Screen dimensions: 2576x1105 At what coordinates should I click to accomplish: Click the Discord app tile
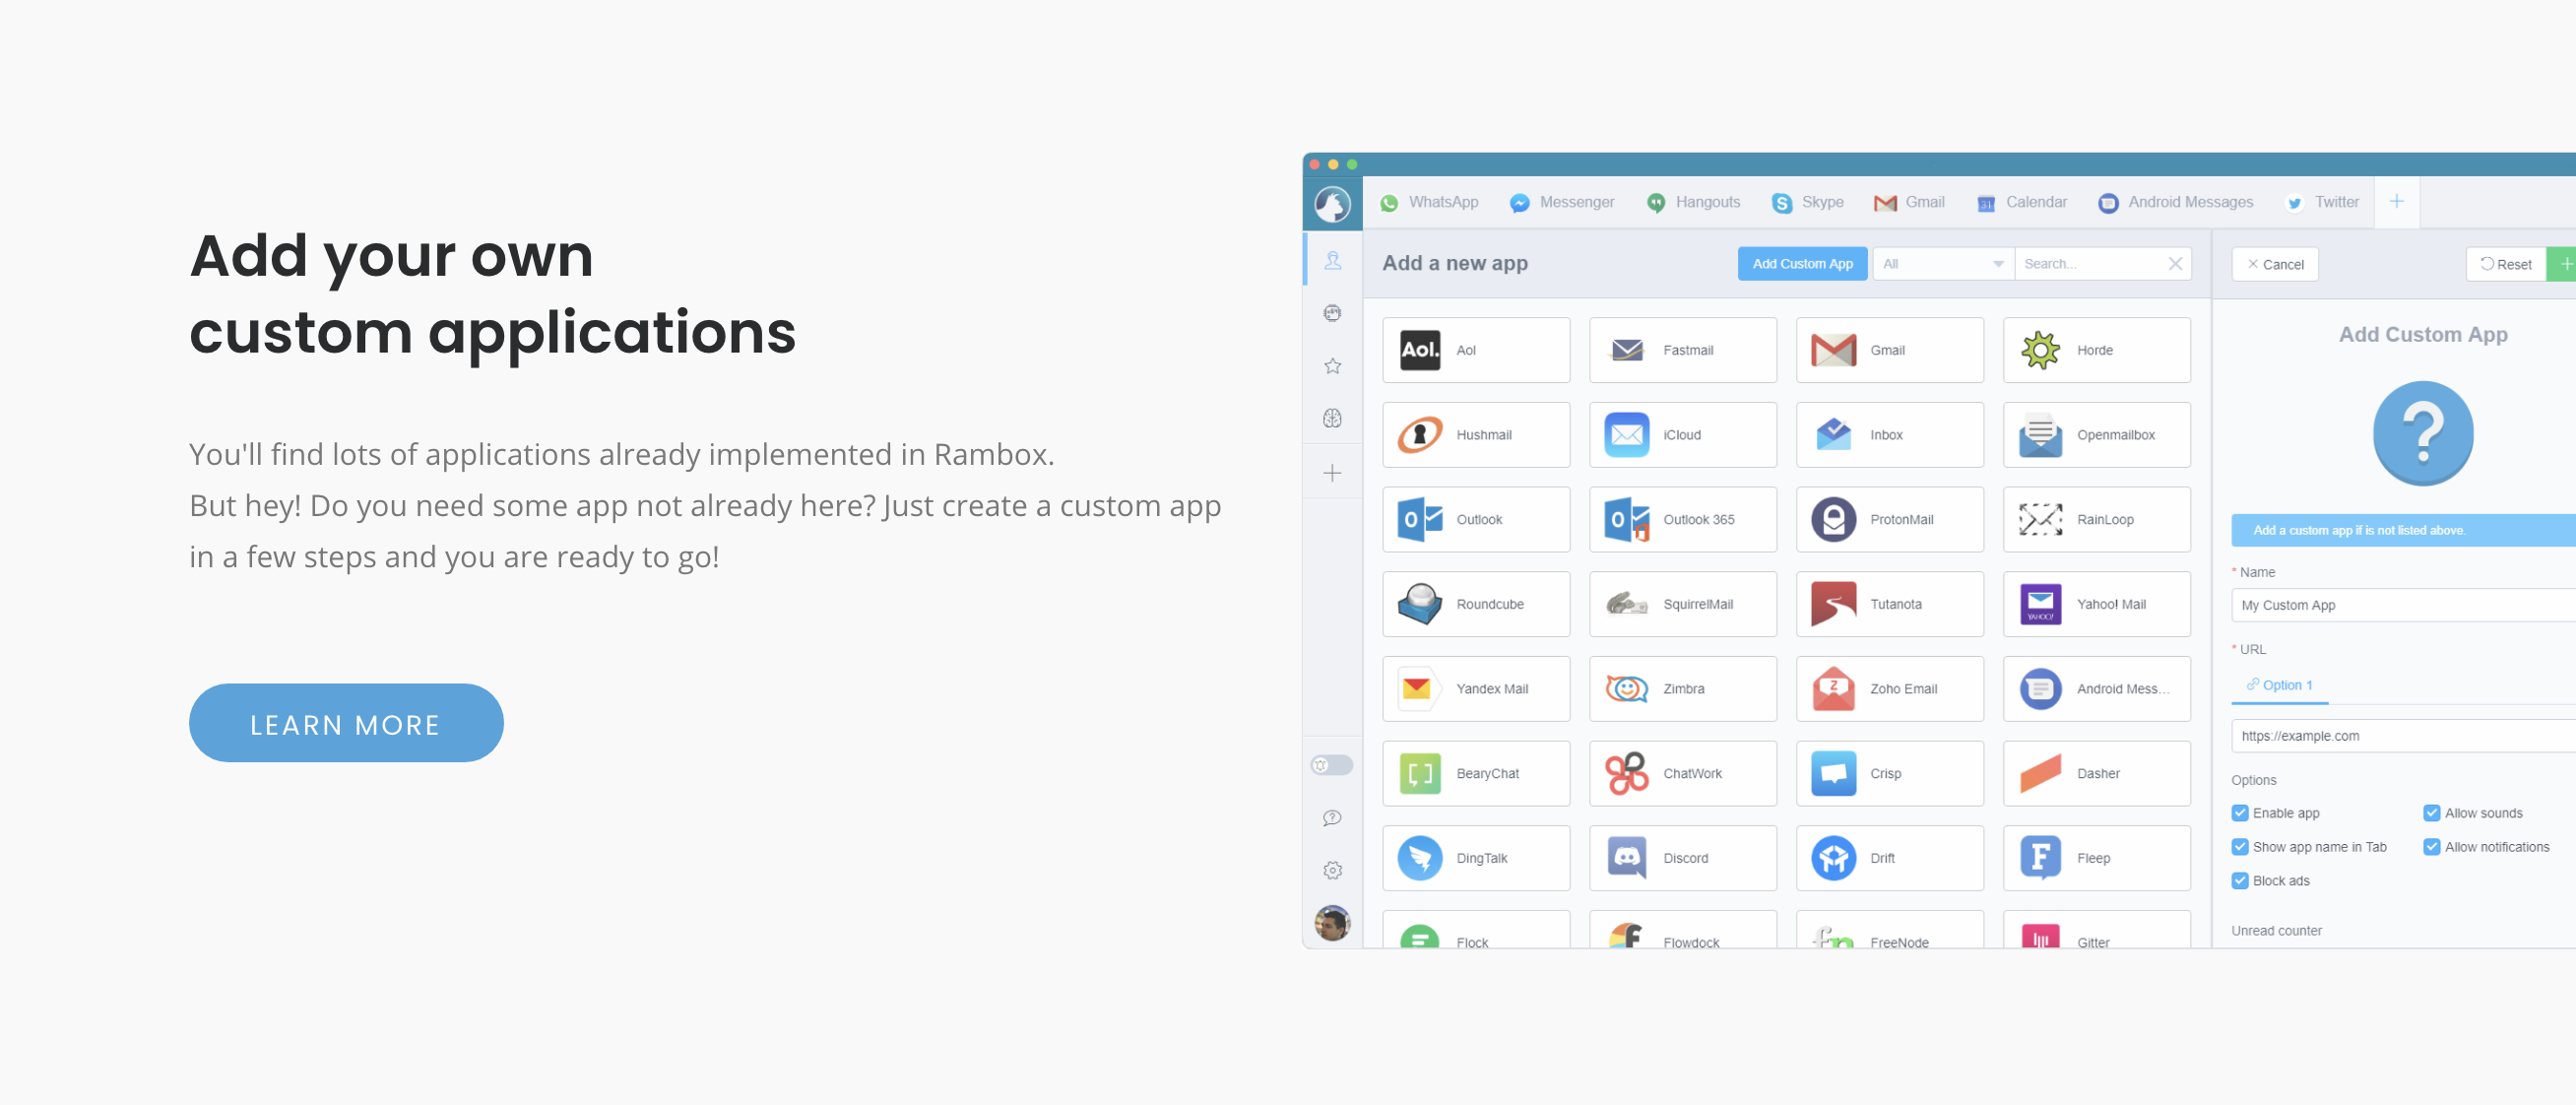coord(1683,858)
